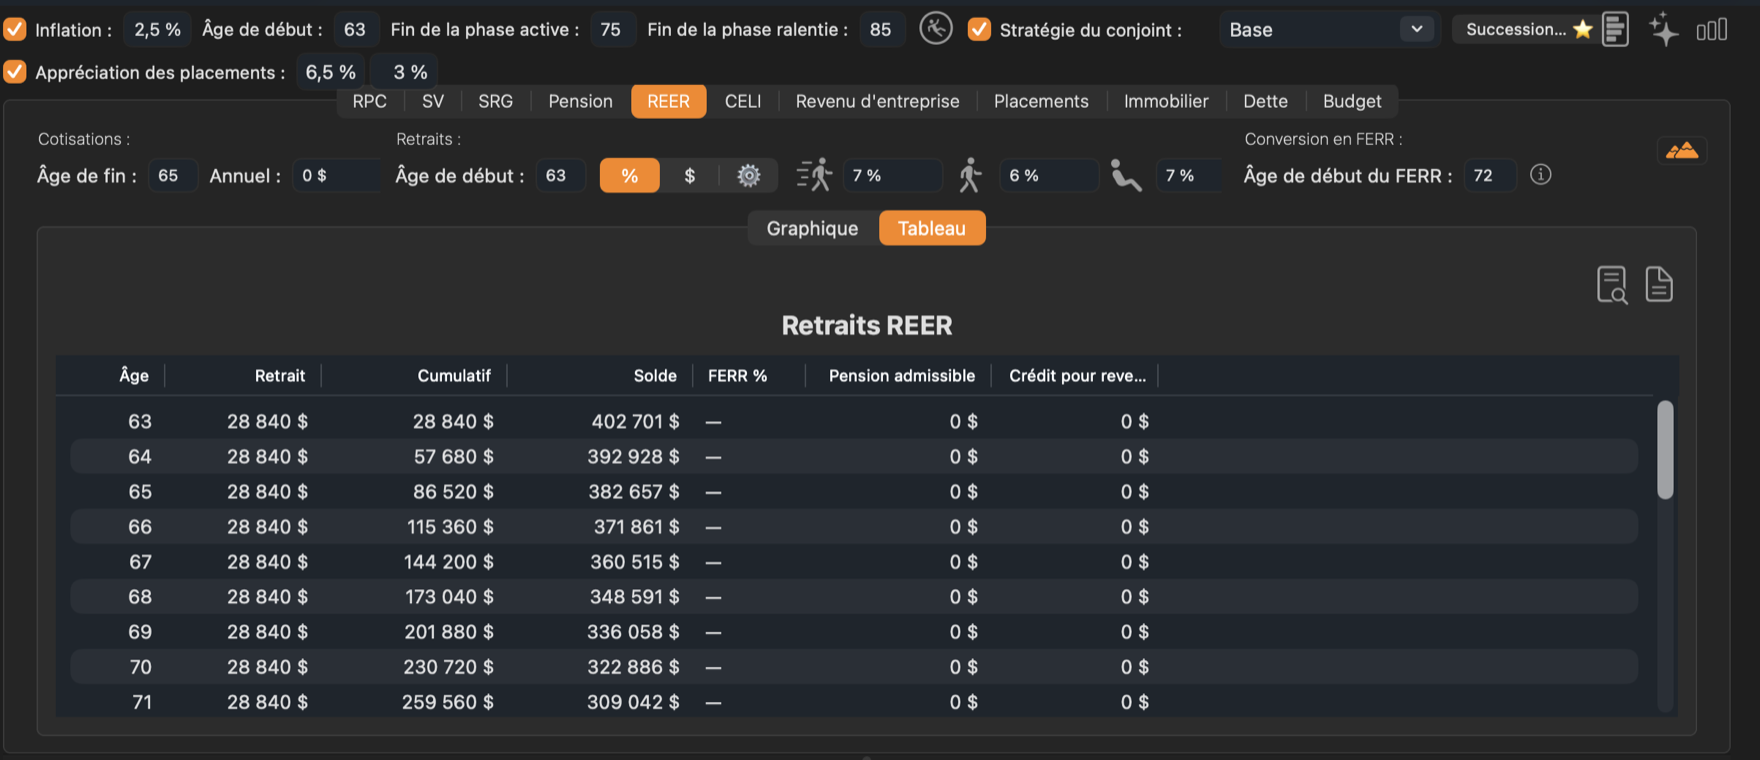Show the Graphique view

812,228
